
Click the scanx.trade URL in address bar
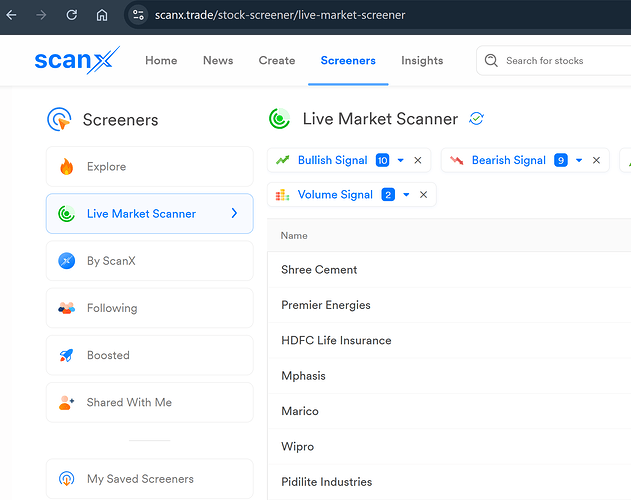[280, 15]
